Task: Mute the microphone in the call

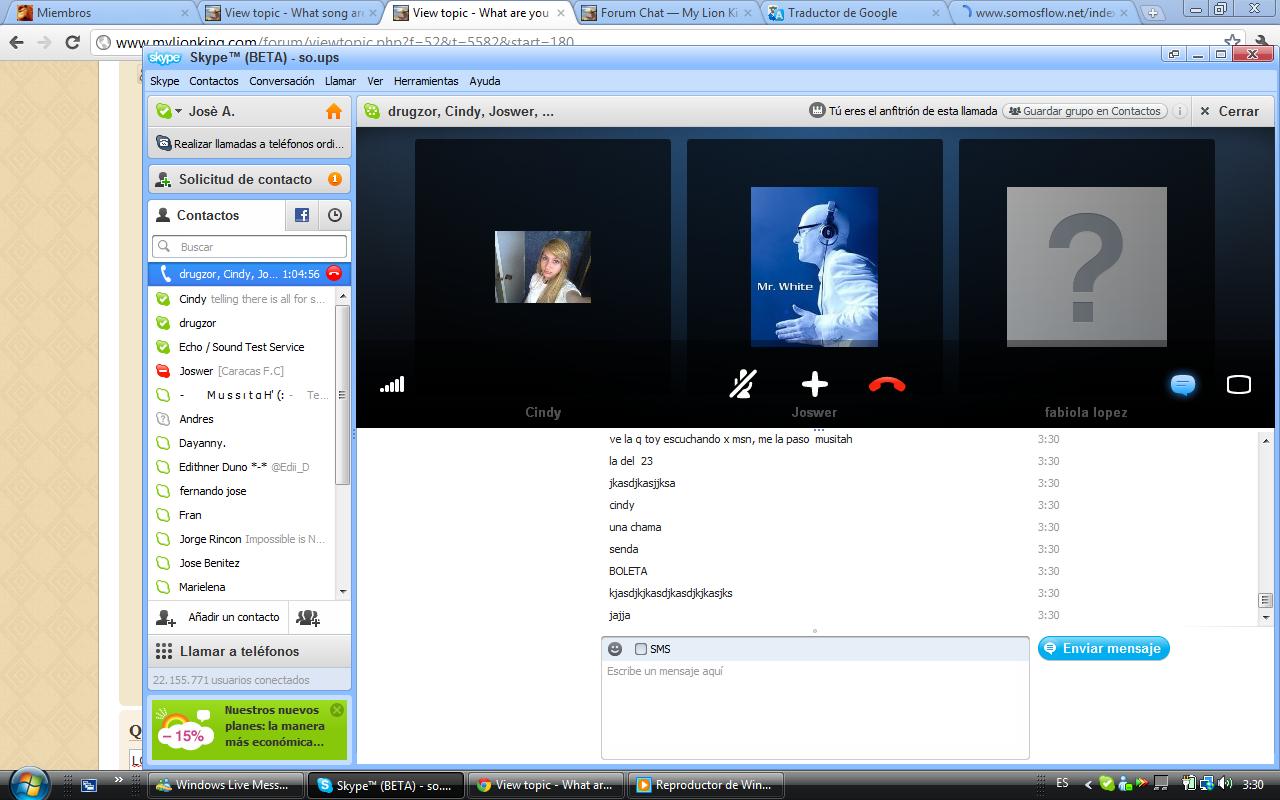Action: pyautogui.click(x=742, y=384)
